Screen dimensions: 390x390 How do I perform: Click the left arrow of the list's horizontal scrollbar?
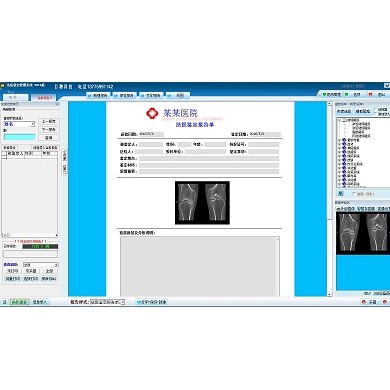coord(4,235)
